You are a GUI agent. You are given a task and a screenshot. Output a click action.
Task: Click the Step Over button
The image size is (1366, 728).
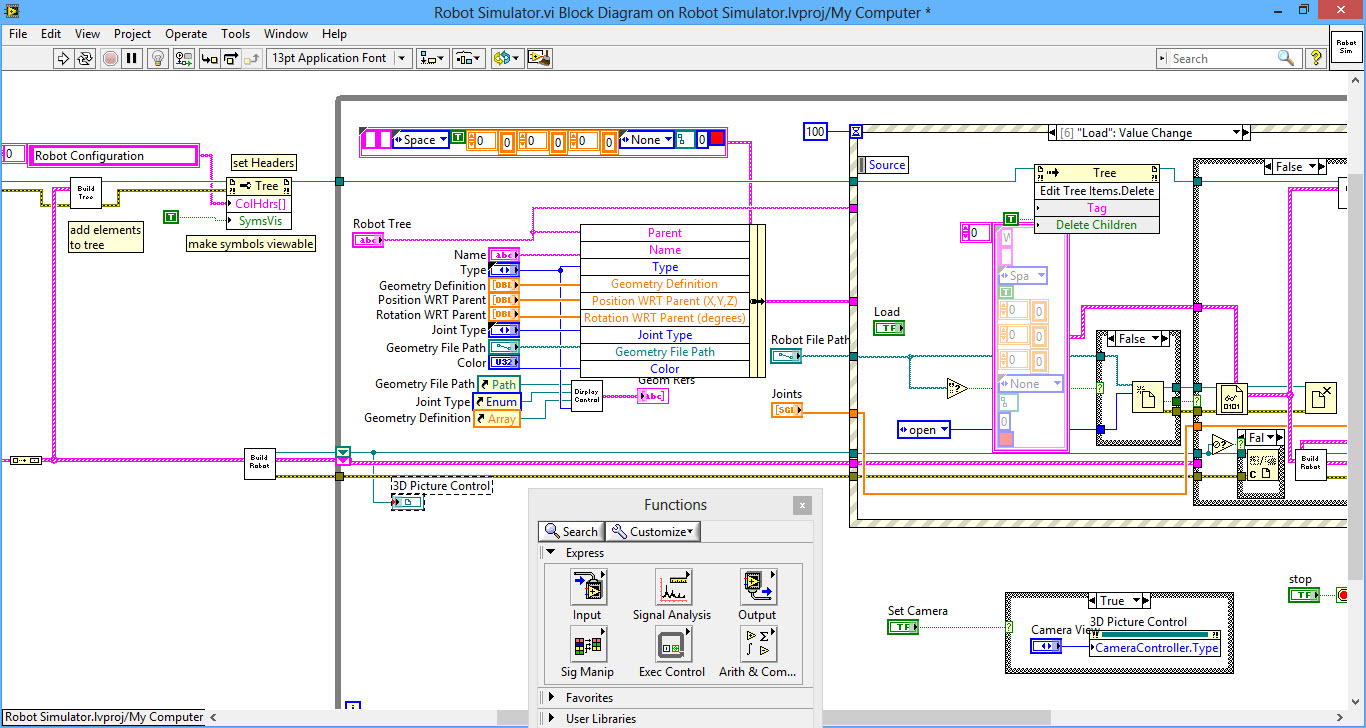pos(231,58)
